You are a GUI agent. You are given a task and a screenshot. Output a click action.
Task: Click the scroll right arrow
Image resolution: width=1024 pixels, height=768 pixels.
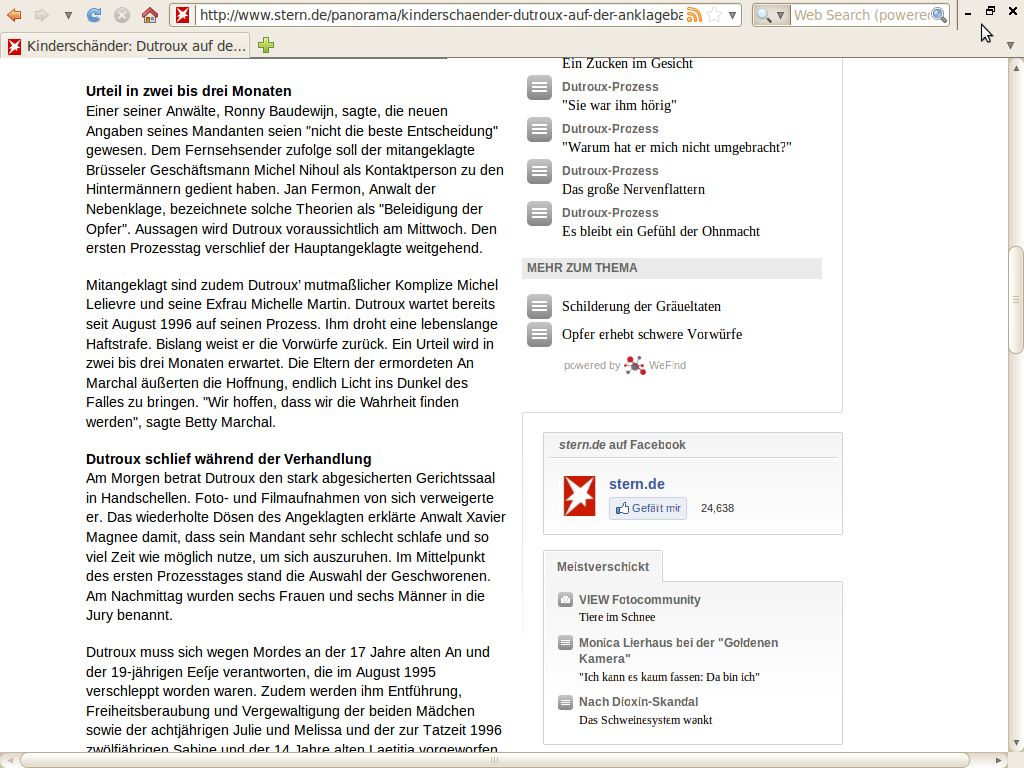click(x=999, y=760)
